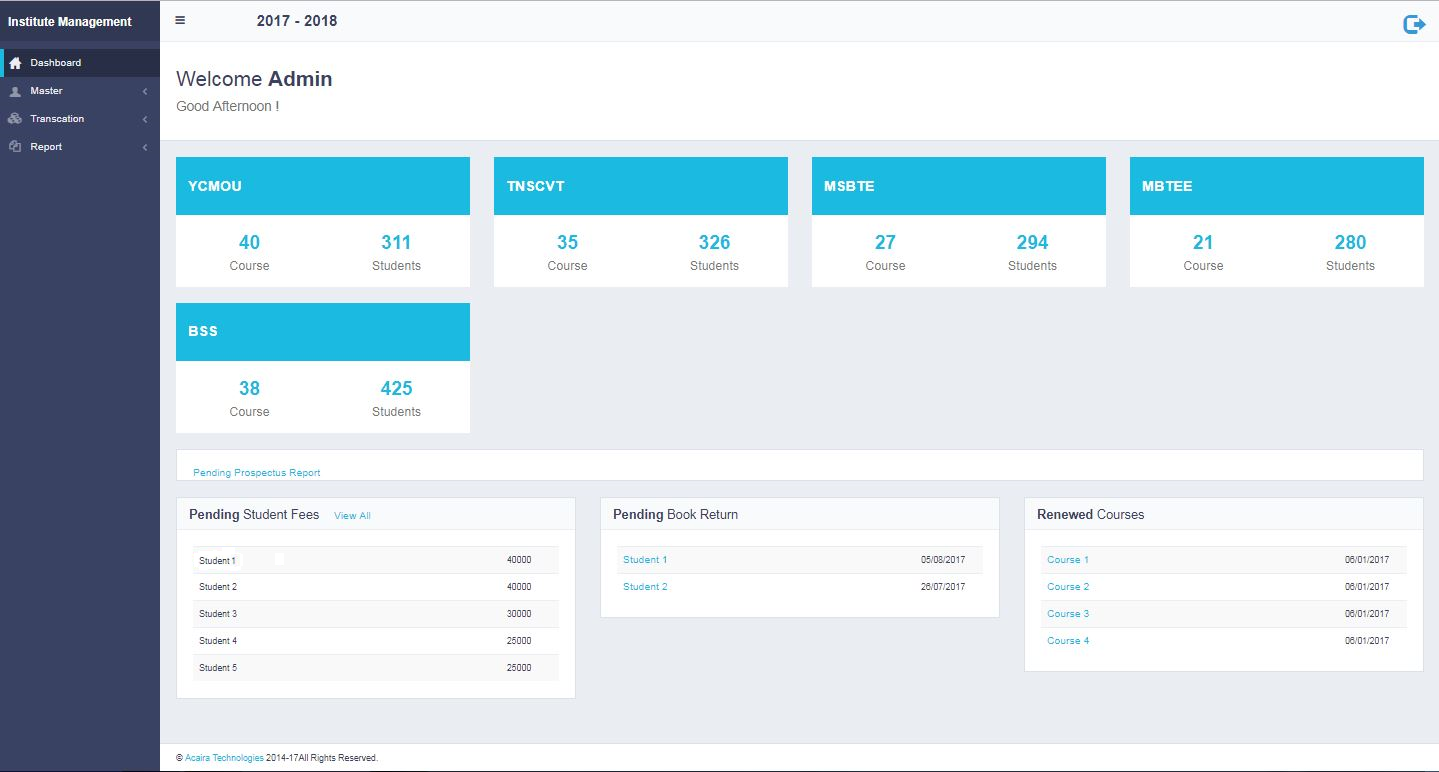
Task: Click the hamburger menu toggle icon
Action: [180, 20]
